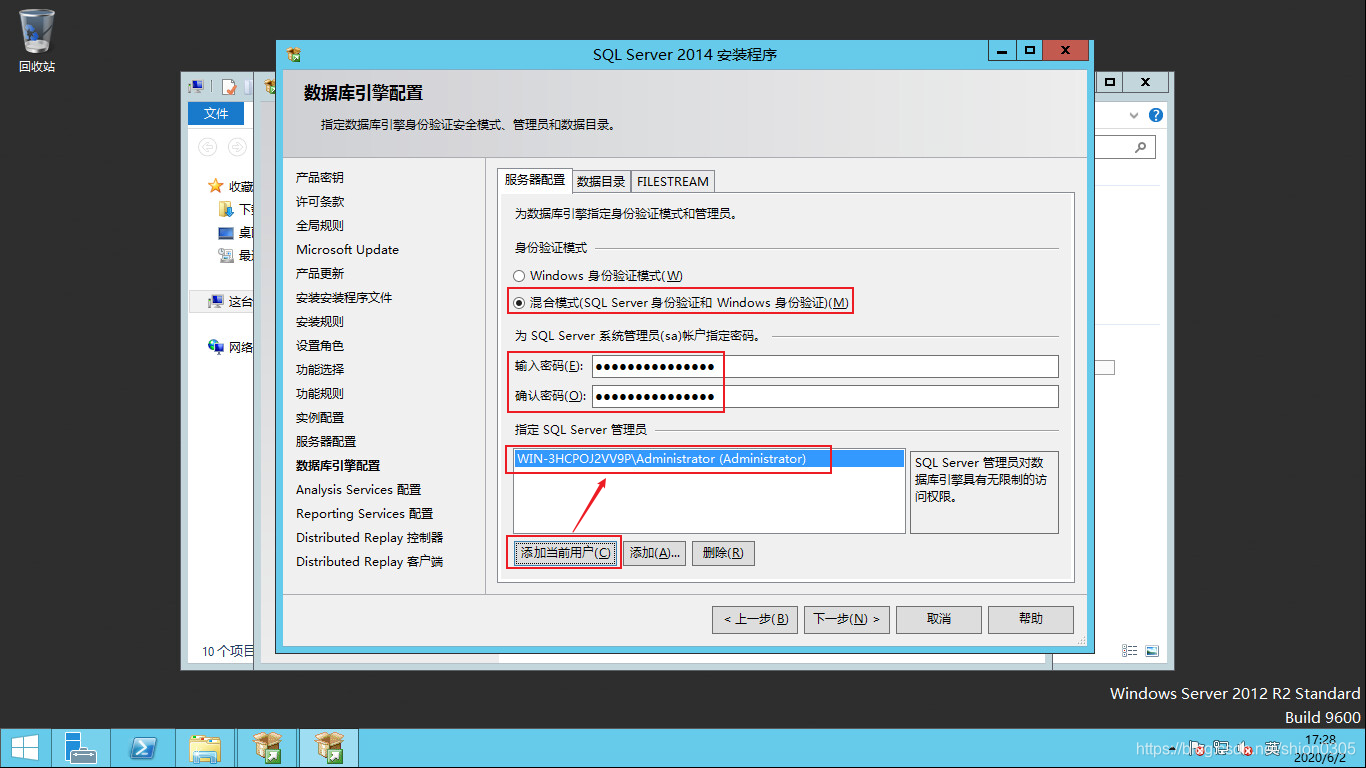
Task: Click the speaker volume tray icon
Action: (1244, 747)
